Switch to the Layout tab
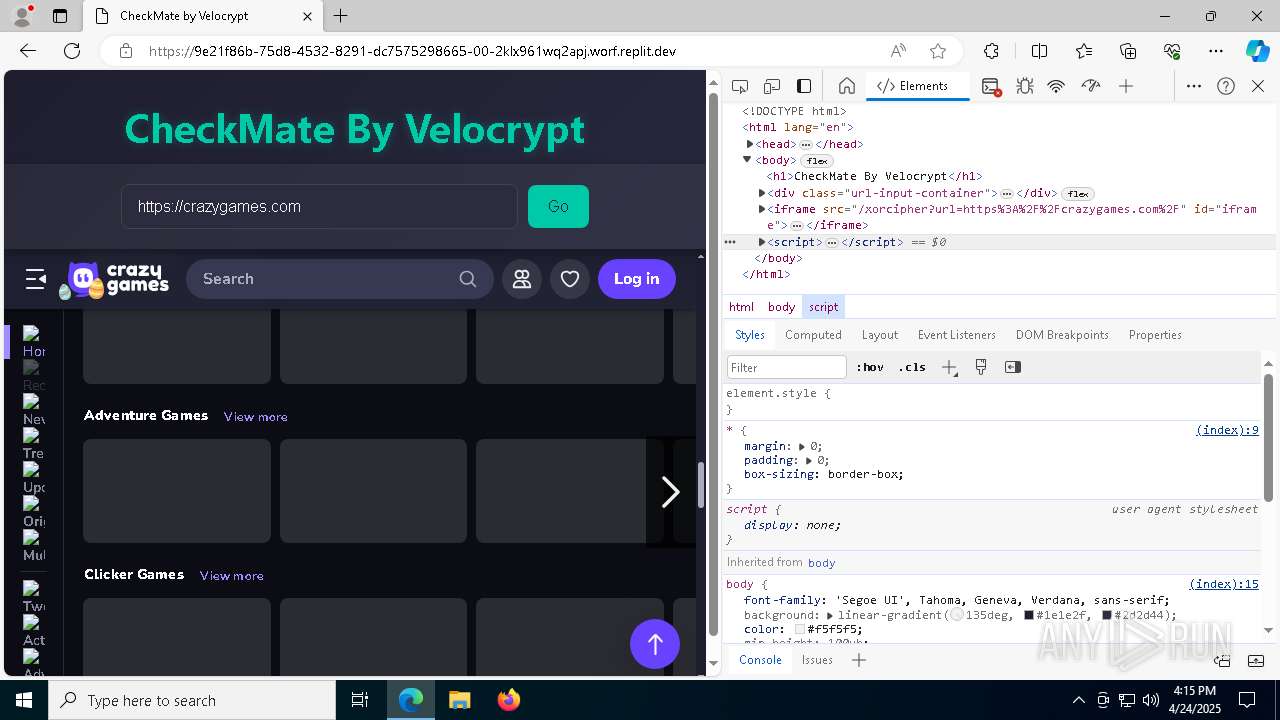This screenshot has height=720, width=1280. click(880, 335)
